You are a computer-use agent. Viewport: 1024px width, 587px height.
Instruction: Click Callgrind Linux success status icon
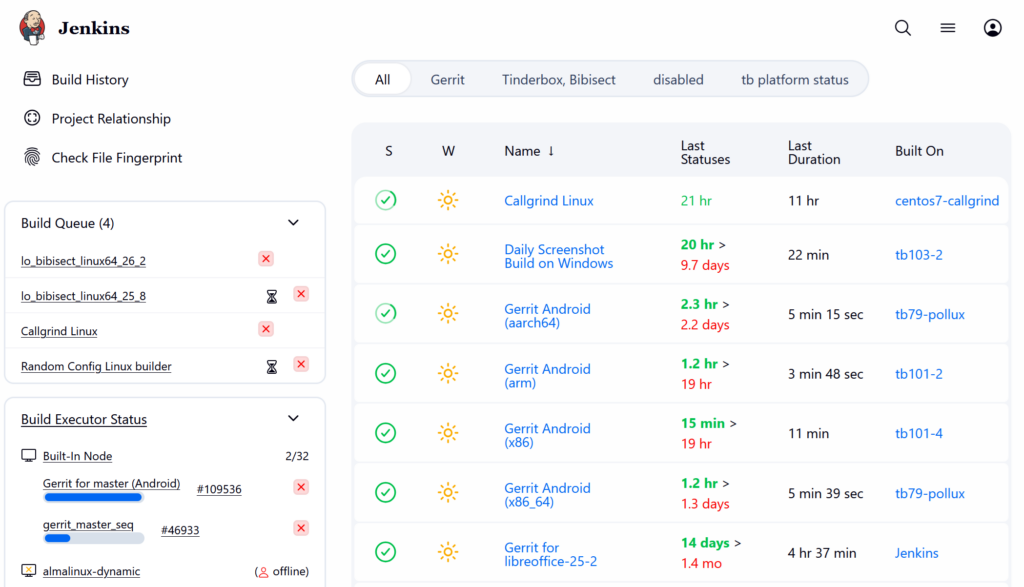pos(385,200)
